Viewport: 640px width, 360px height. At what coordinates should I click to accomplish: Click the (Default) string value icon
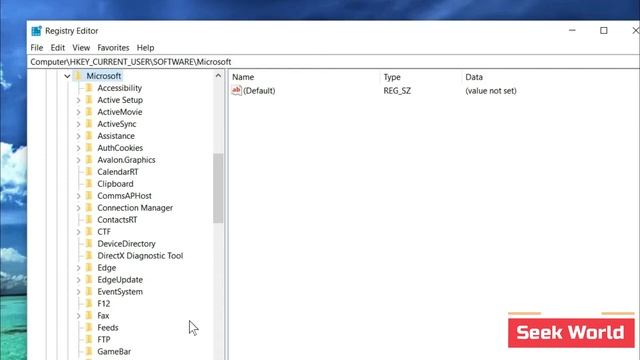[236, 90]
